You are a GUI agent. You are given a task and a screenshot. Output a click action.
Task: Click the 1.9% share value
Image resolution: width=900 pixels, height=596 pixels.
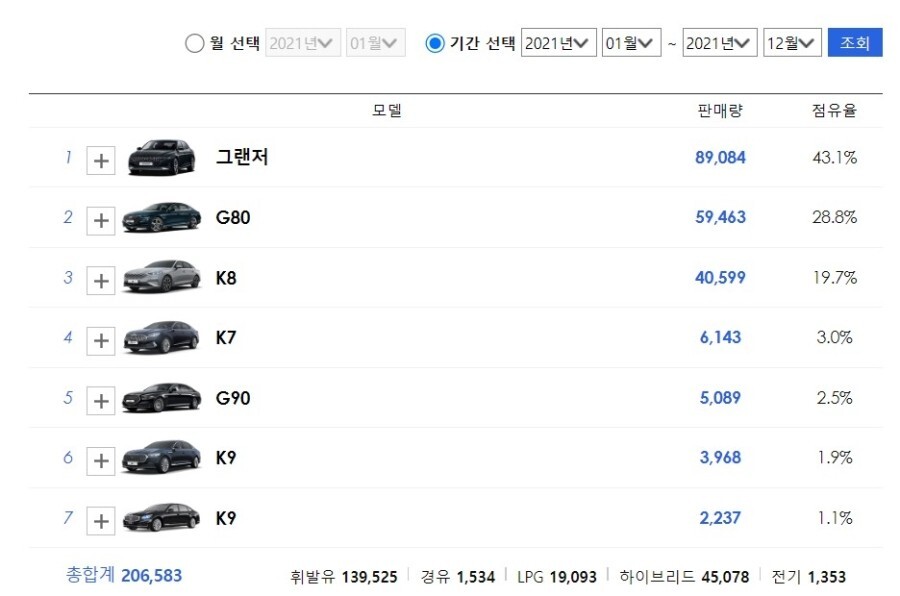(835, 458)
